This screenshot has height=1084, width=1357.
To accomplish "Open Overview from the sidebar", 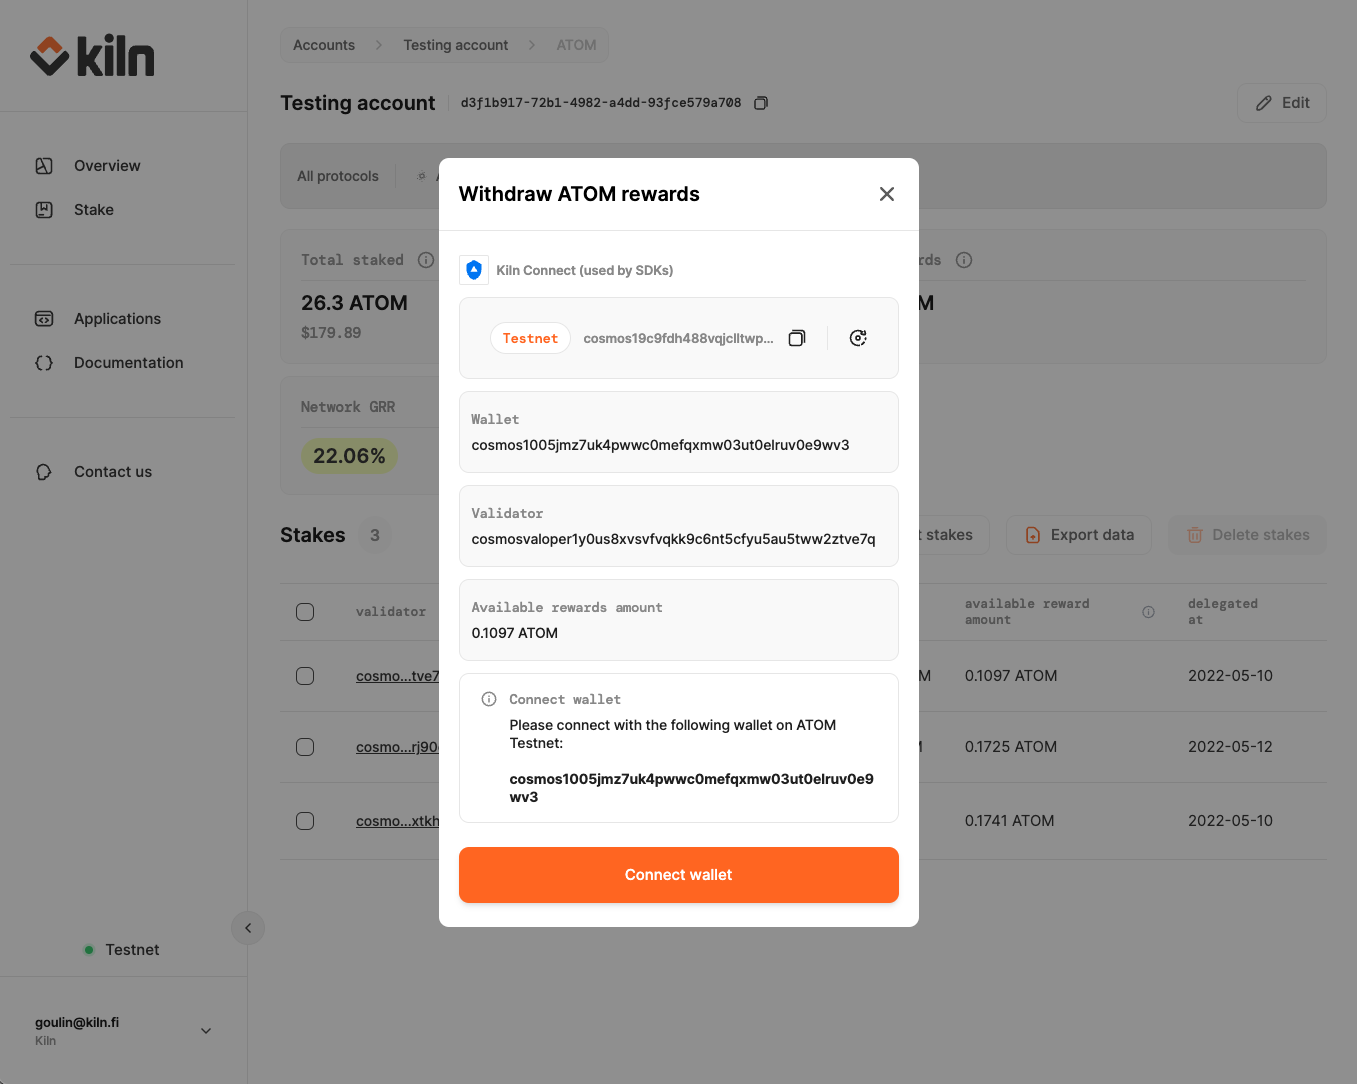I will point(107,166).
